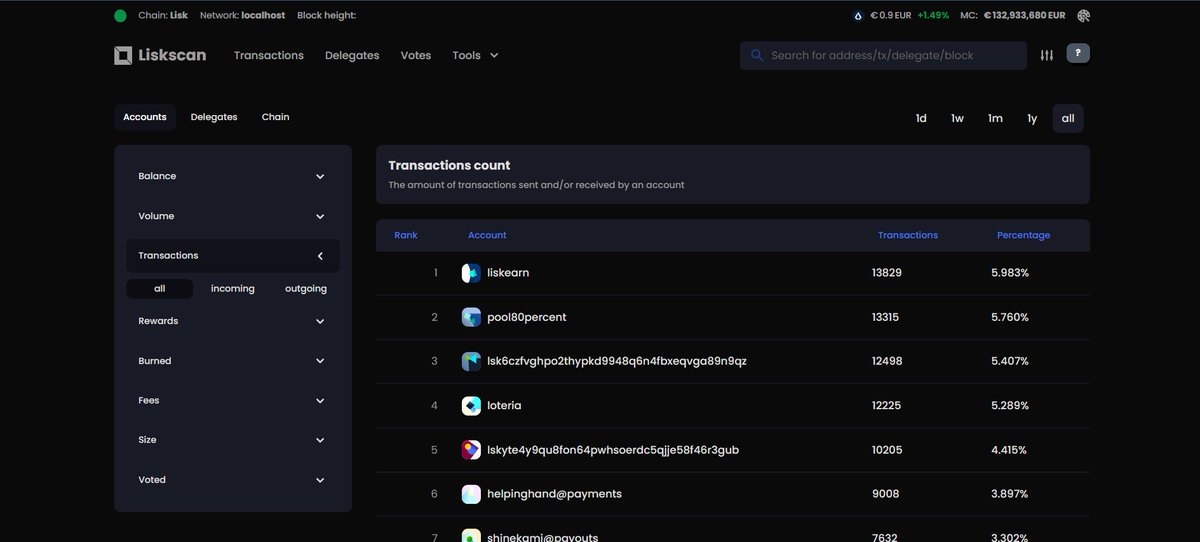Set time range to 1w
The height and width of the screenshot is (542, 1200).
coord(958,118)
